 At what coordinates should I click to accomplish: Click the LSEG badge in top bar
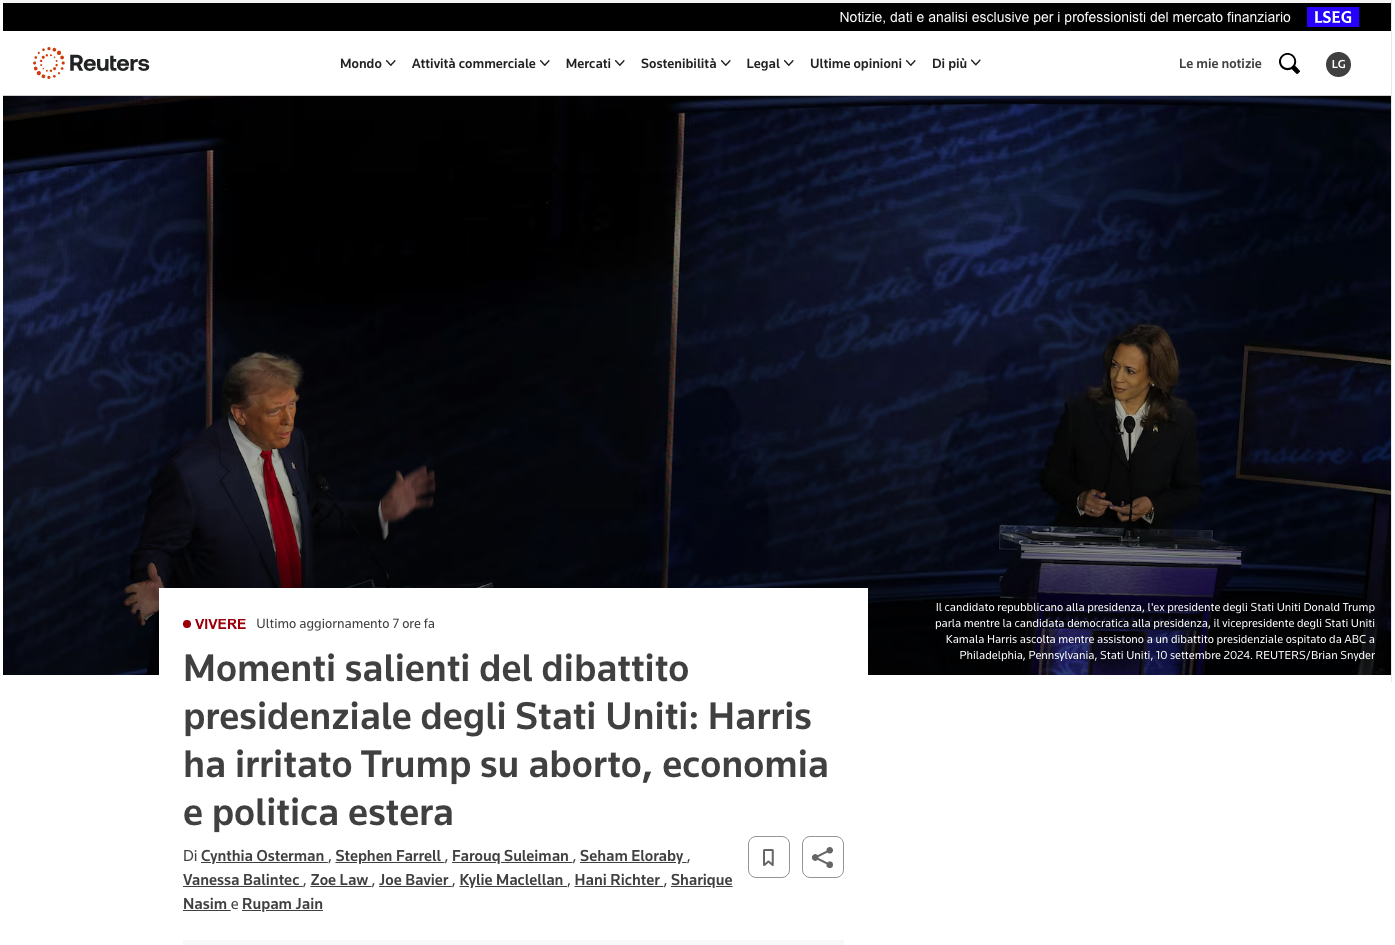[x=1333, y=17]
